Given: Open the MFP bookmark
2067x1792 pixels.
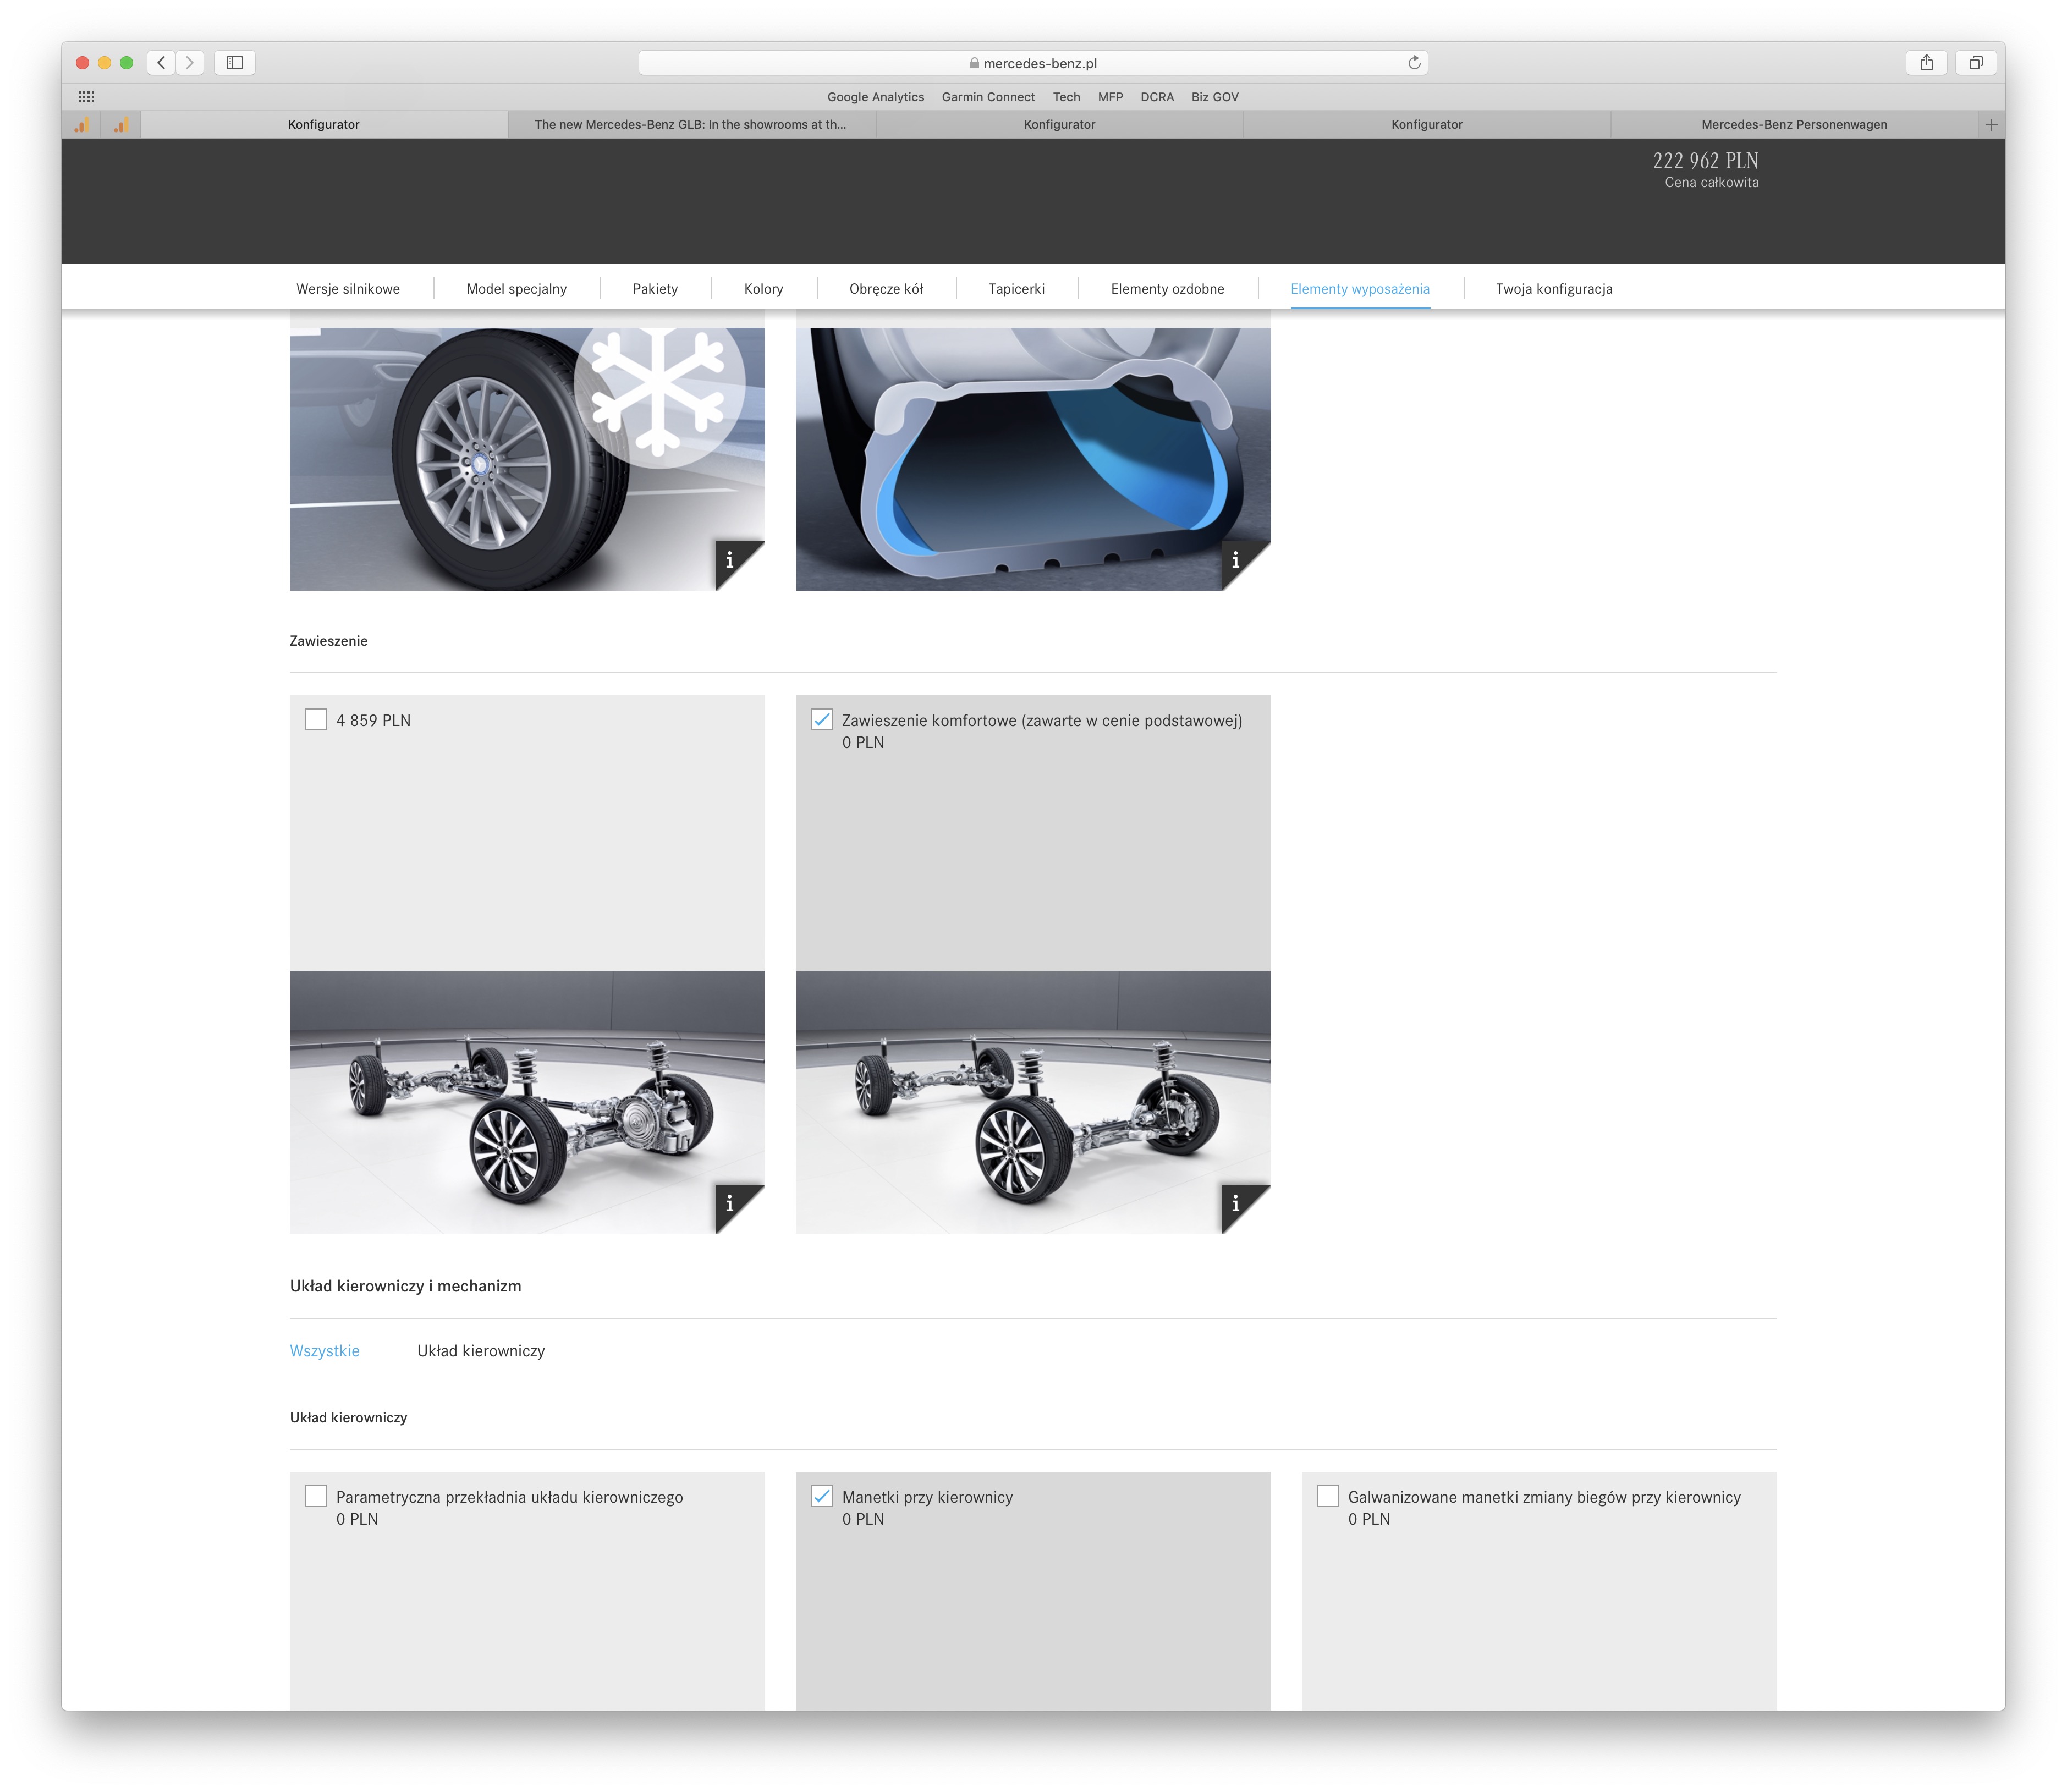Looking at the screenshot, I should point(1110,97).
